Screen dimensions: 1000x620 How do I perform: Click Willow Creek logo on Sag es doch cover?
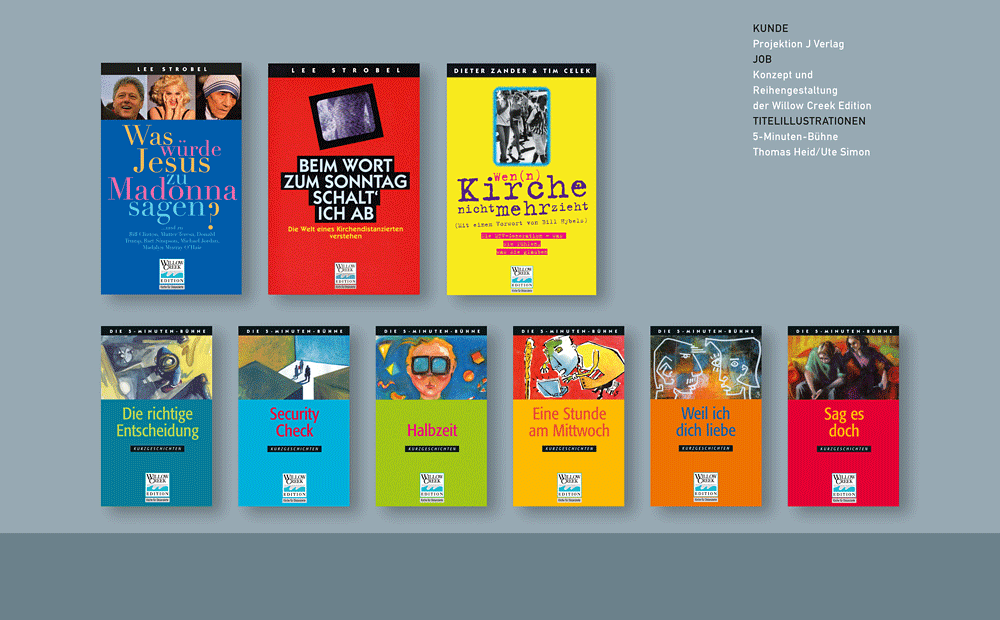pyautogui.click(x=843, y=486)
